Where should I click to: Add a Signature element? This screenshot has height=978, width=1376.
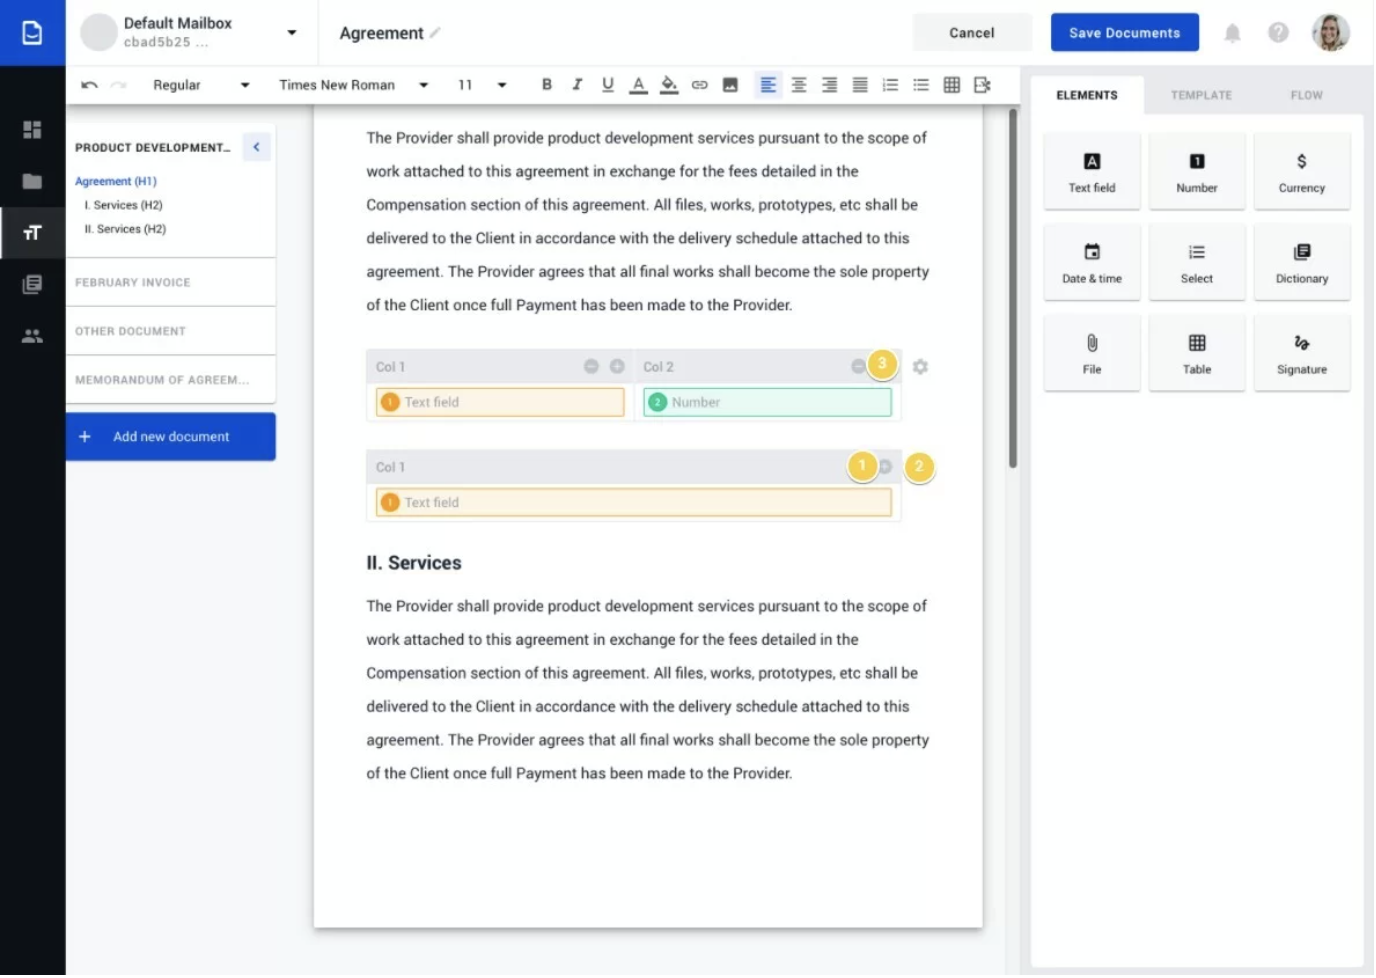(x=1301, y=352)
